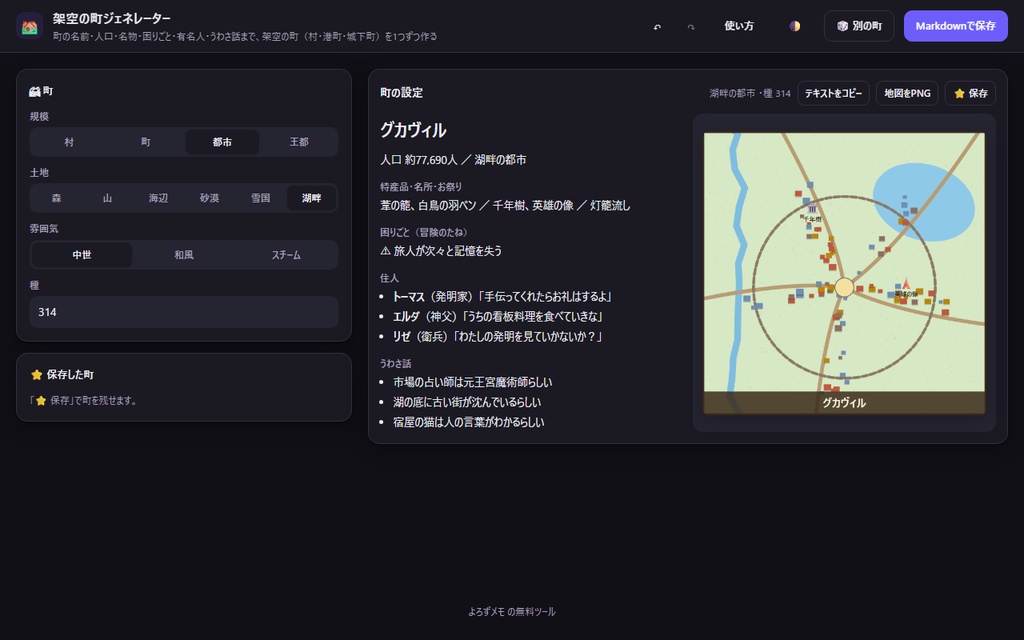This screenshot has width=1024, height=640.
Task: Open the 使い方 help button
Action: pyautogui.click(x=739, y=26)
